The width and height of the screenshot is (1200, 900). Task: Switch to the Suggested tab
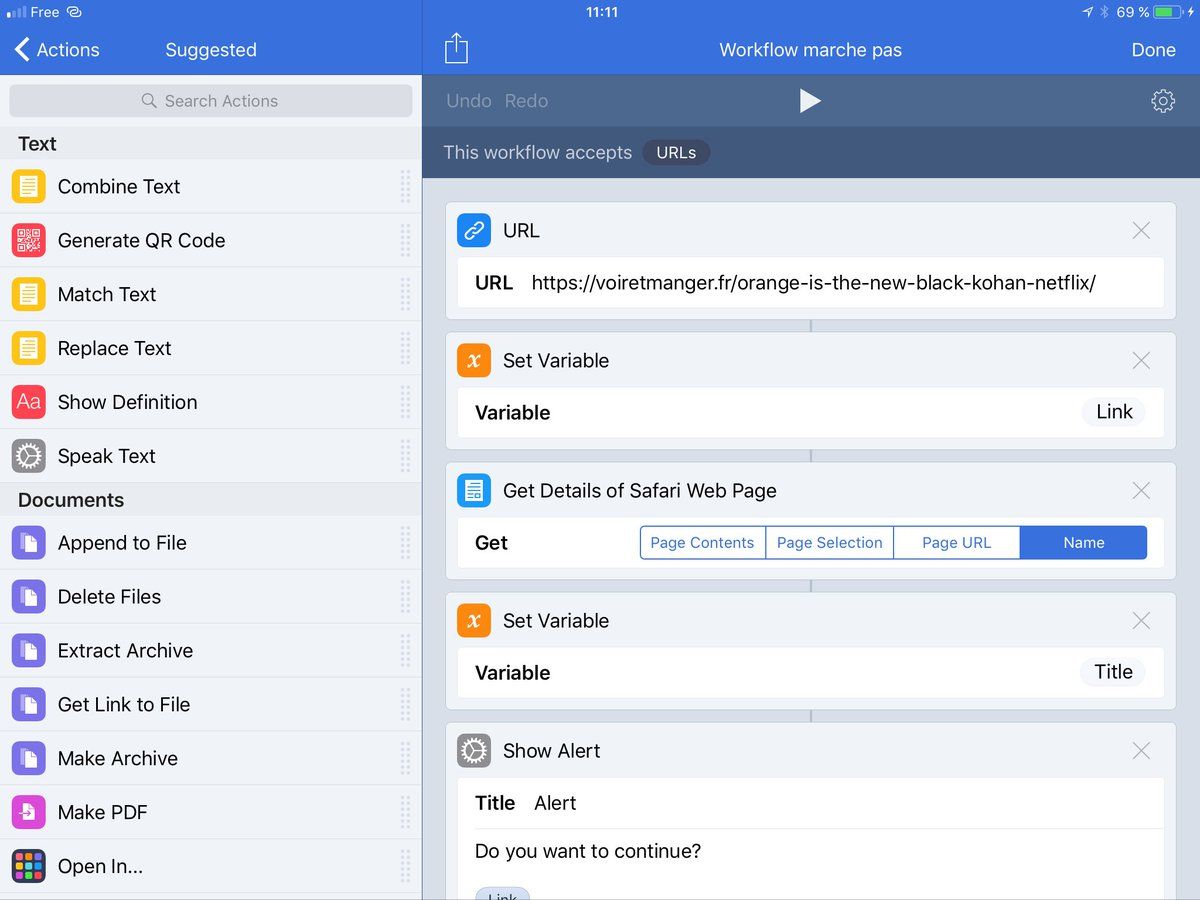(211, 50)
